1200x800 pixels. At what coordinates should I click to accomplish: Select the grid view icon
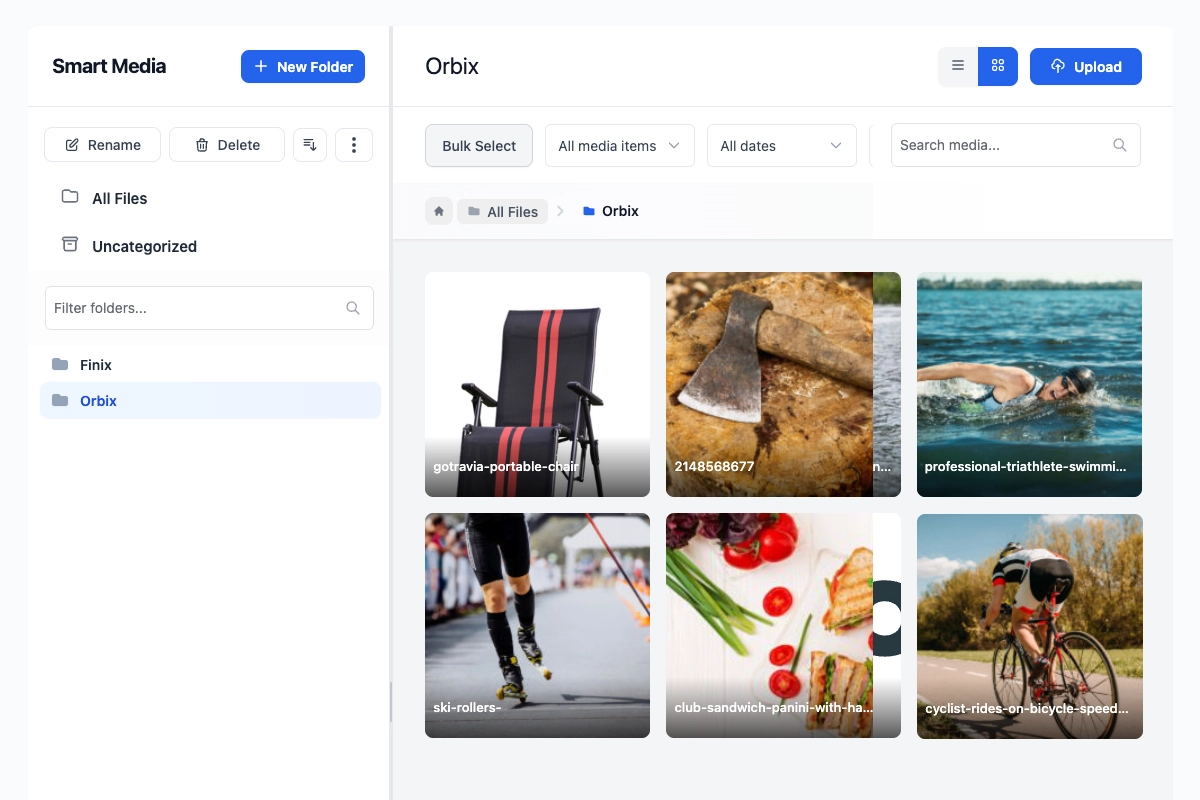997,65
